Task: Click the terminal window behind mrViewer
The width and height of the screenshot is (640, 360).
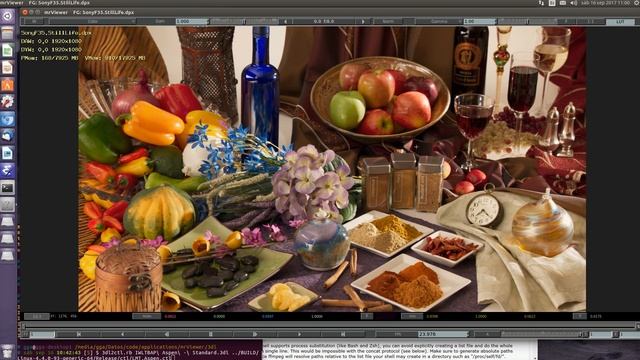Action: pos(140,350)
